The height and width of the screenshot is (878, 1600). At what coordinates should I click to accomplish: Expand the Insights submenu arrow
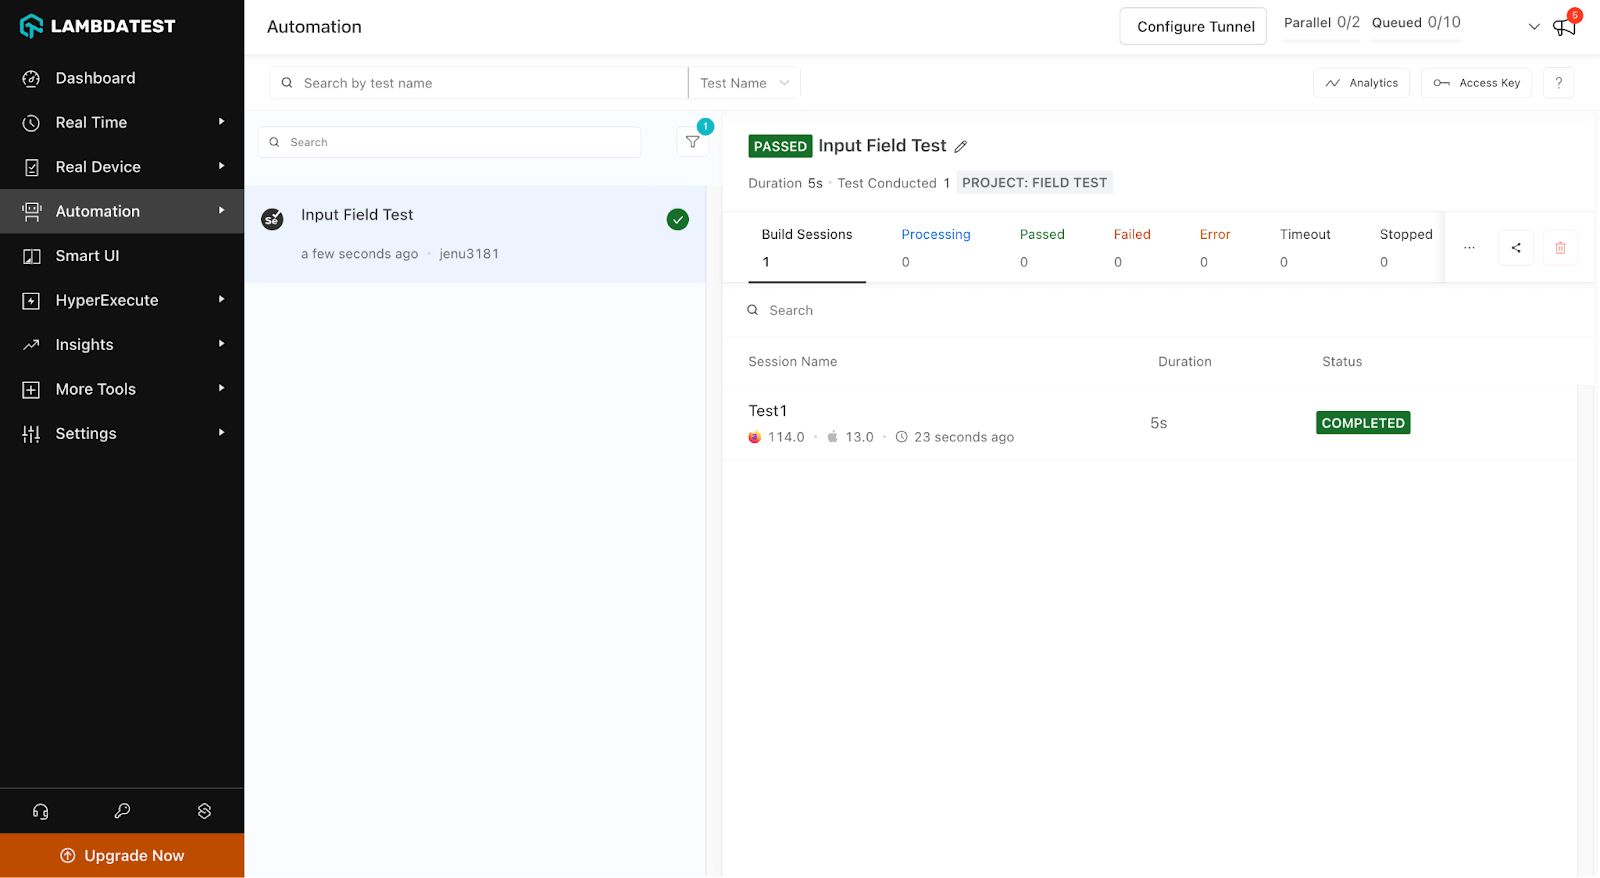point(221,344)
